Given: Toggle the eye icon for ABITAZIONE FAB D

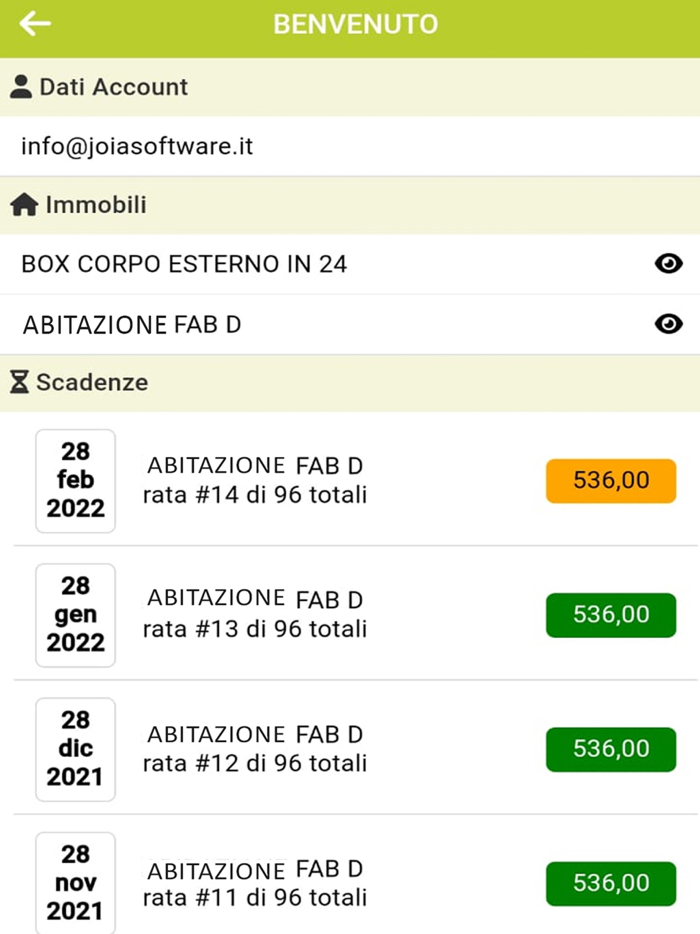Looking at the screenshot, I should 671,323.
